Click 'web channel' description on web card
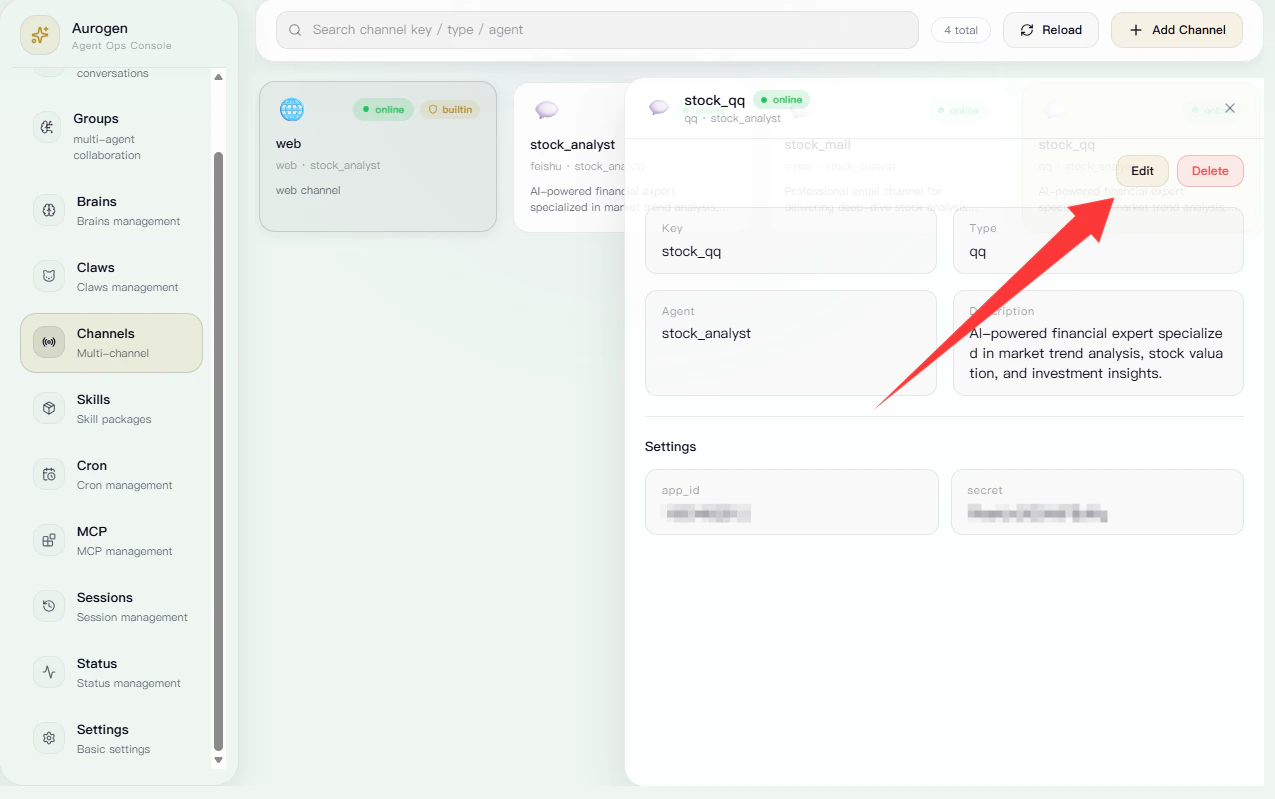 click(308, 190)
